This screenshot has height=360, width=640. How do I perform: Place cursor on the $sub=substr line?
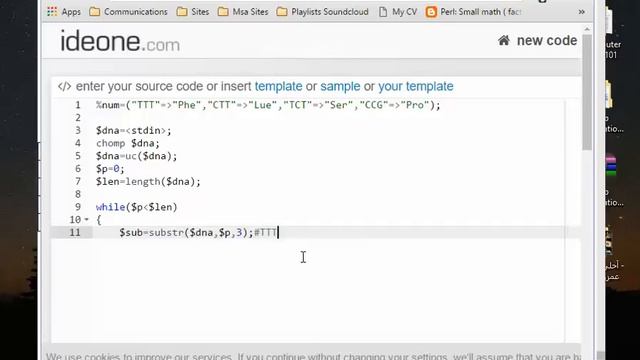point(198,233)
